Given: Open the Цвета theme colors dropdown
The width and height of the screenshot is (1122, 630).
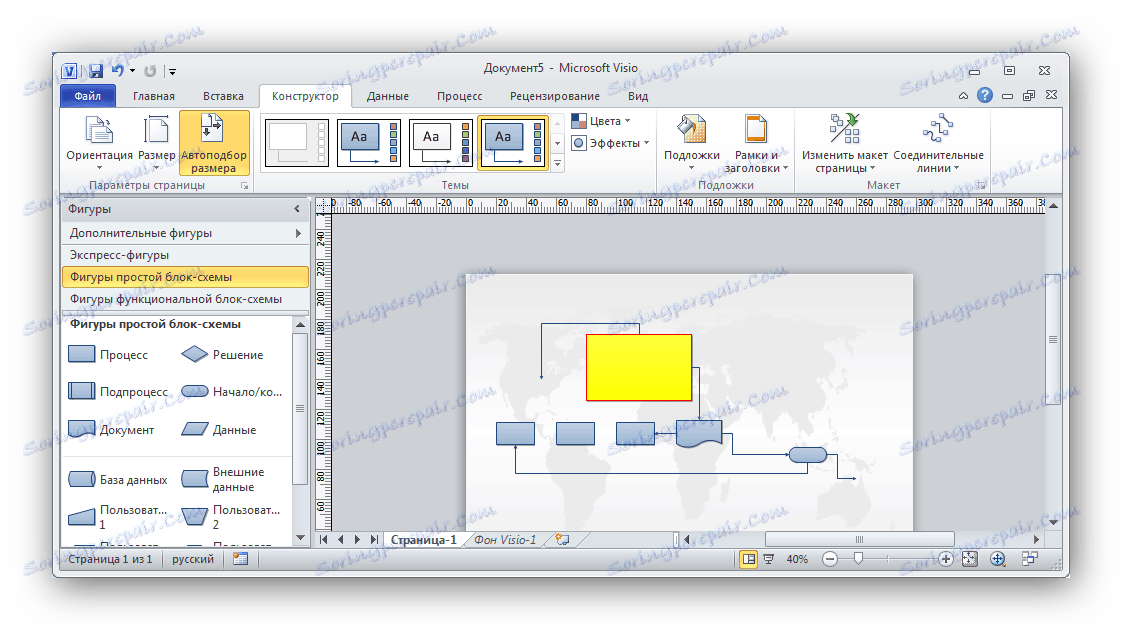Looking at the screenshot, I should 601,121.
